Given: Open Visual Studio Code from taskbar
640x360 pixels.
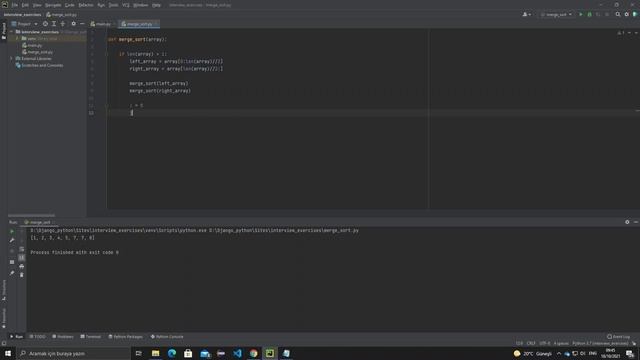Looking at the screenshot, I should click(237, 353).
